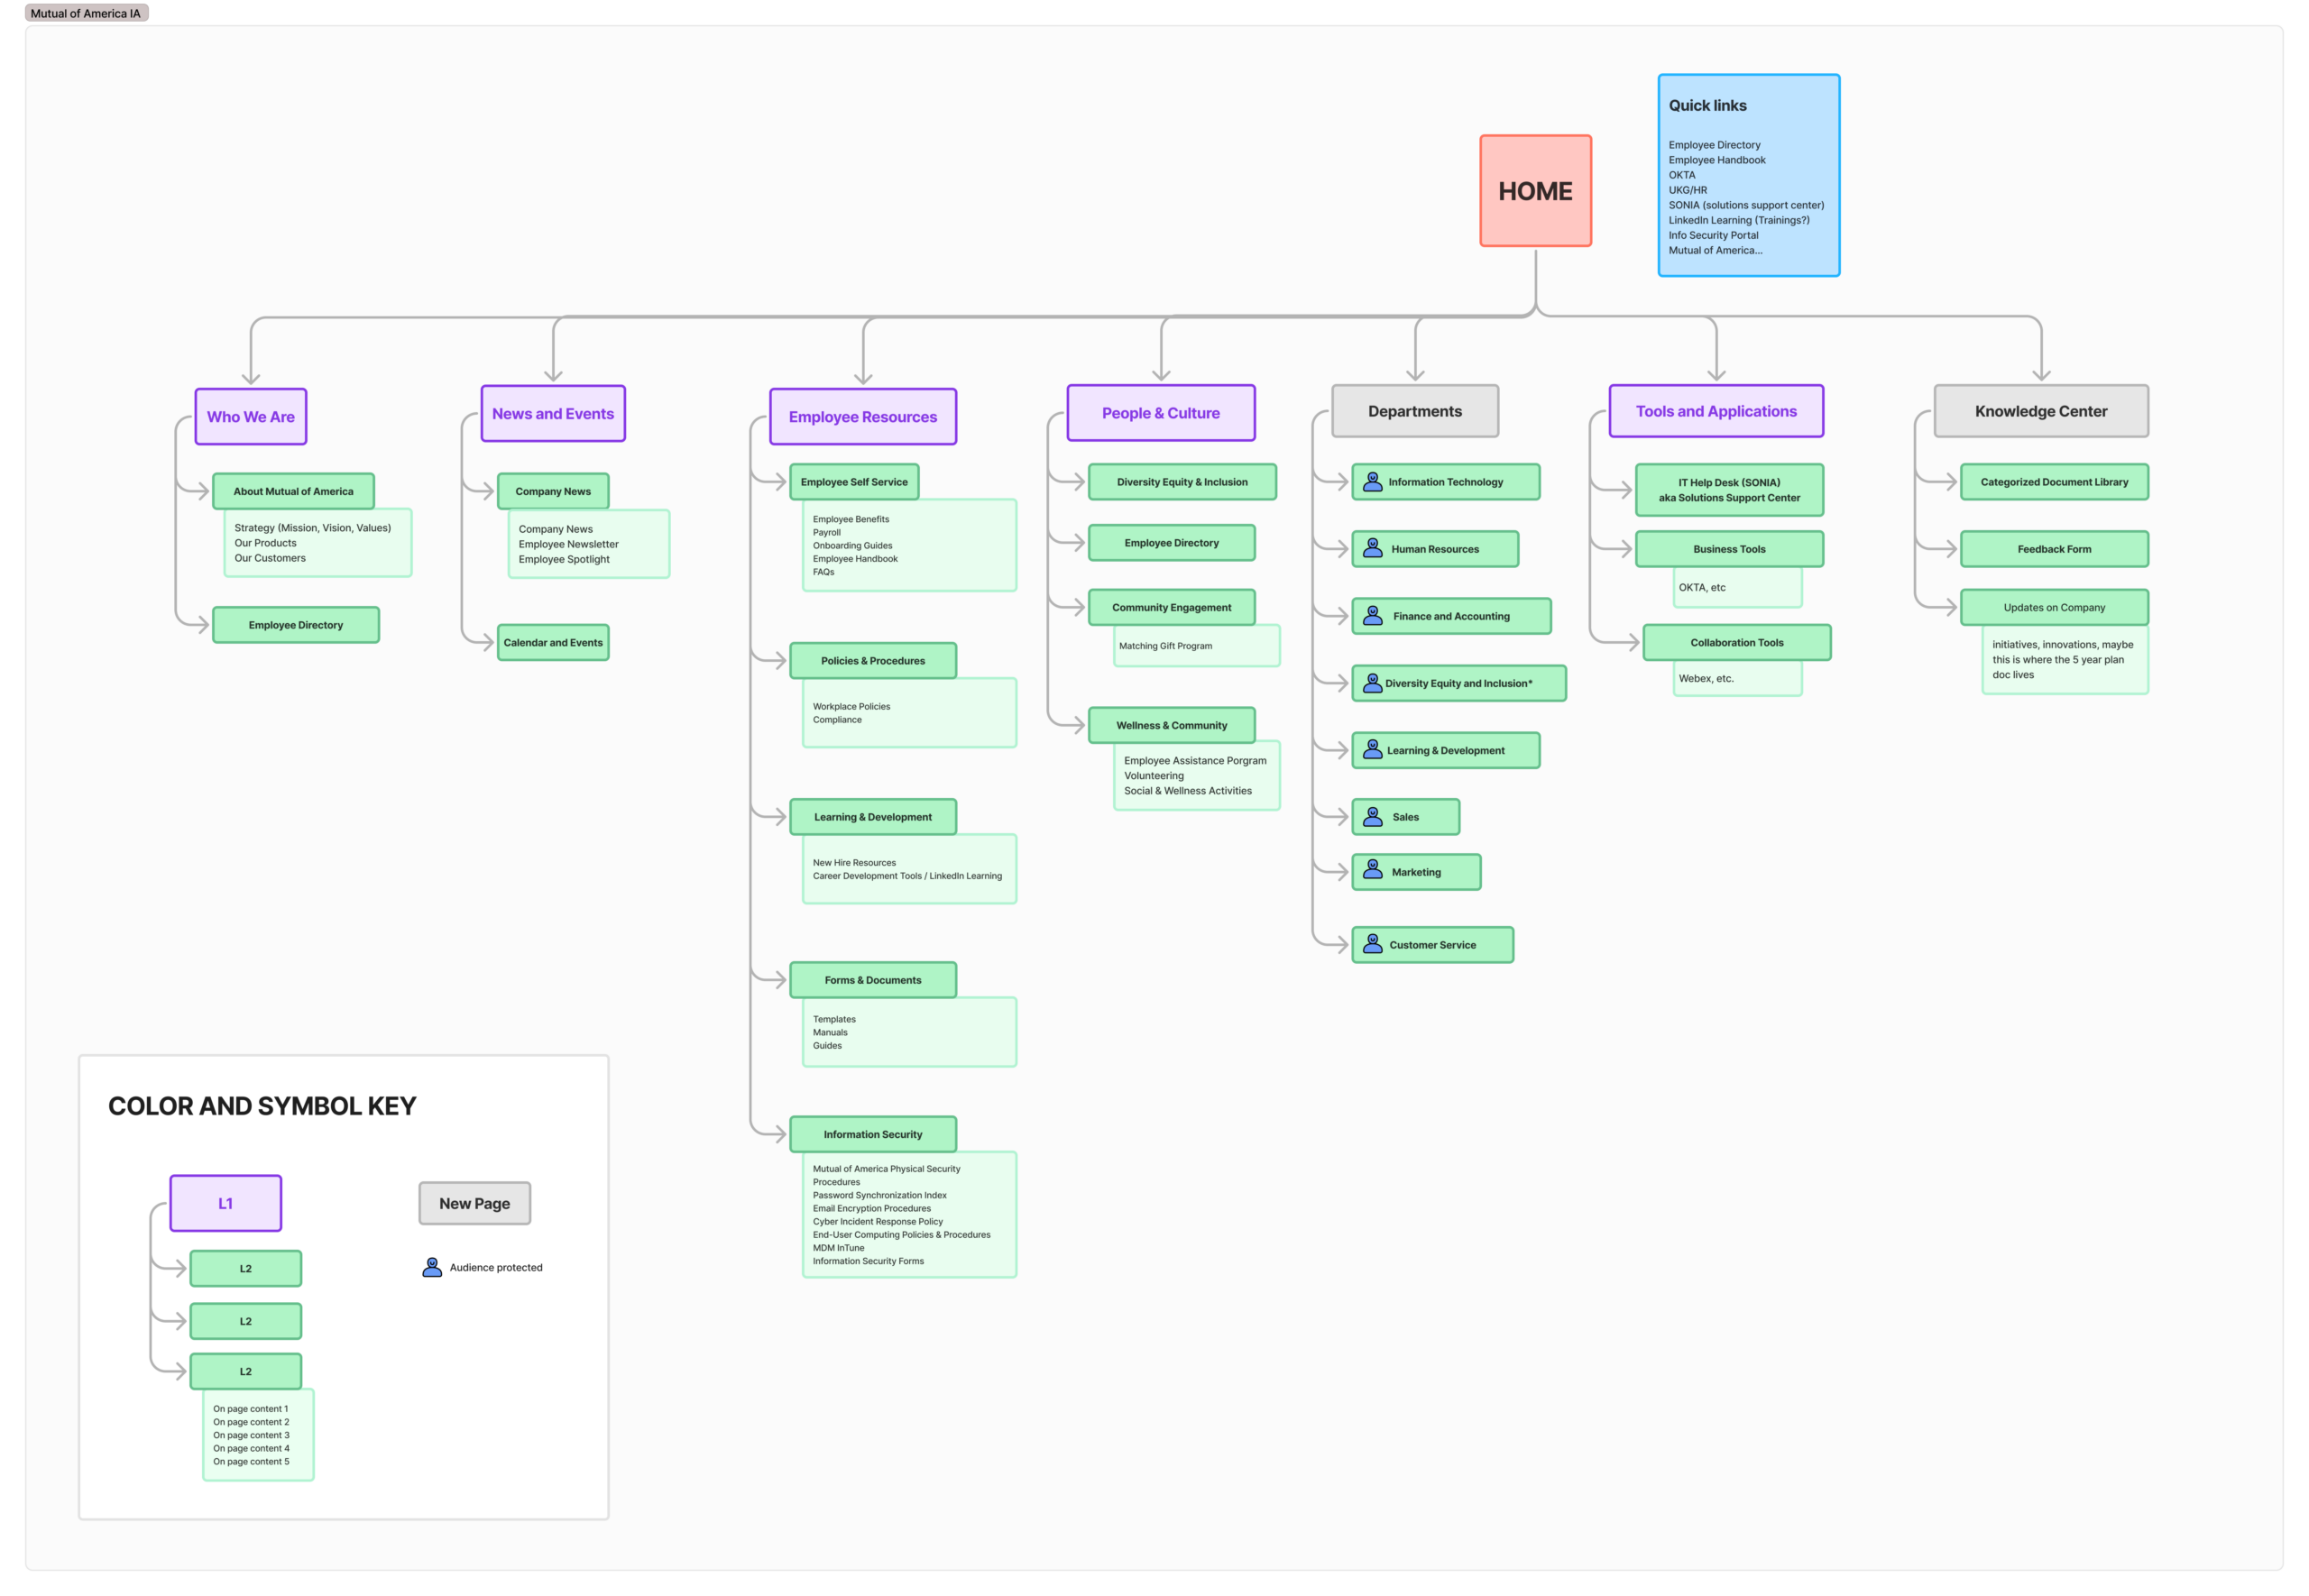The width and height of the screenshot is (2309, 1596).
Task: Click the audience icon on Diversity Equity and Inclusion
Action: click(x=1372, y=683)
